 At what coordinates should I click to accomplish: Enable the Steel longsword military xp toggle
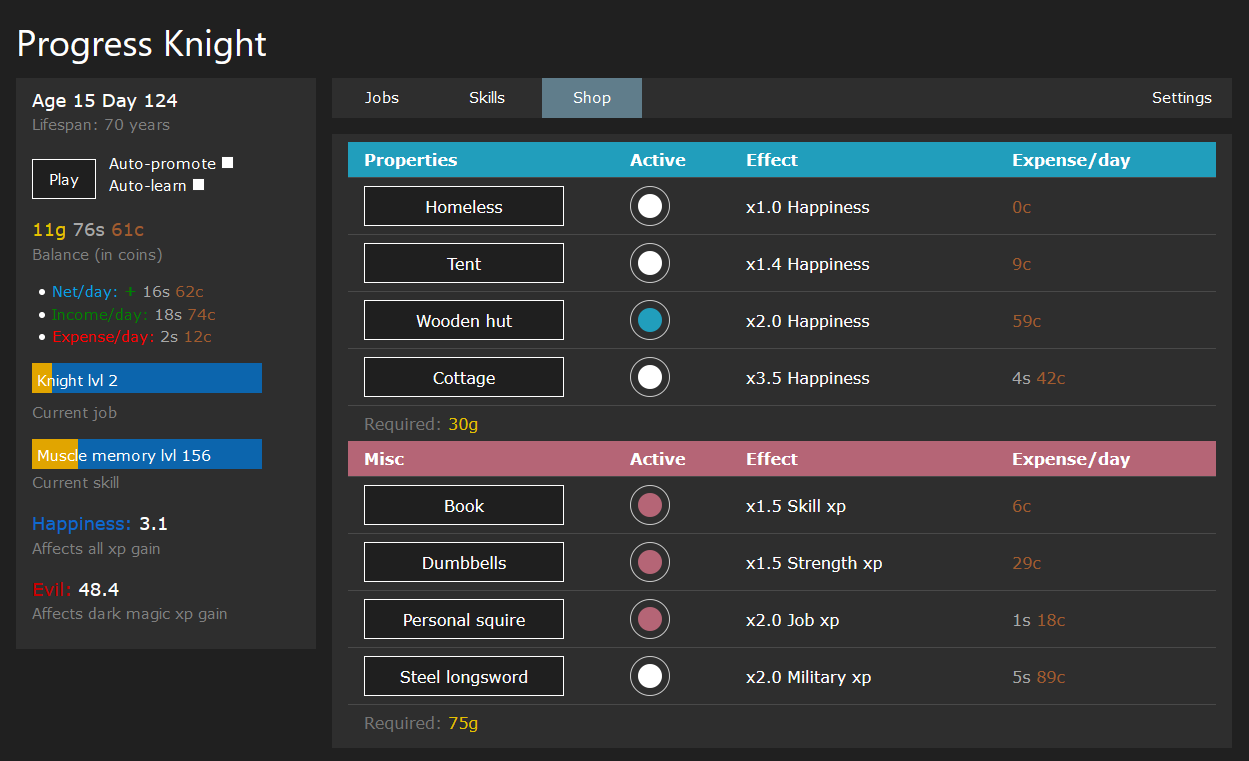(x=649, y=676)
